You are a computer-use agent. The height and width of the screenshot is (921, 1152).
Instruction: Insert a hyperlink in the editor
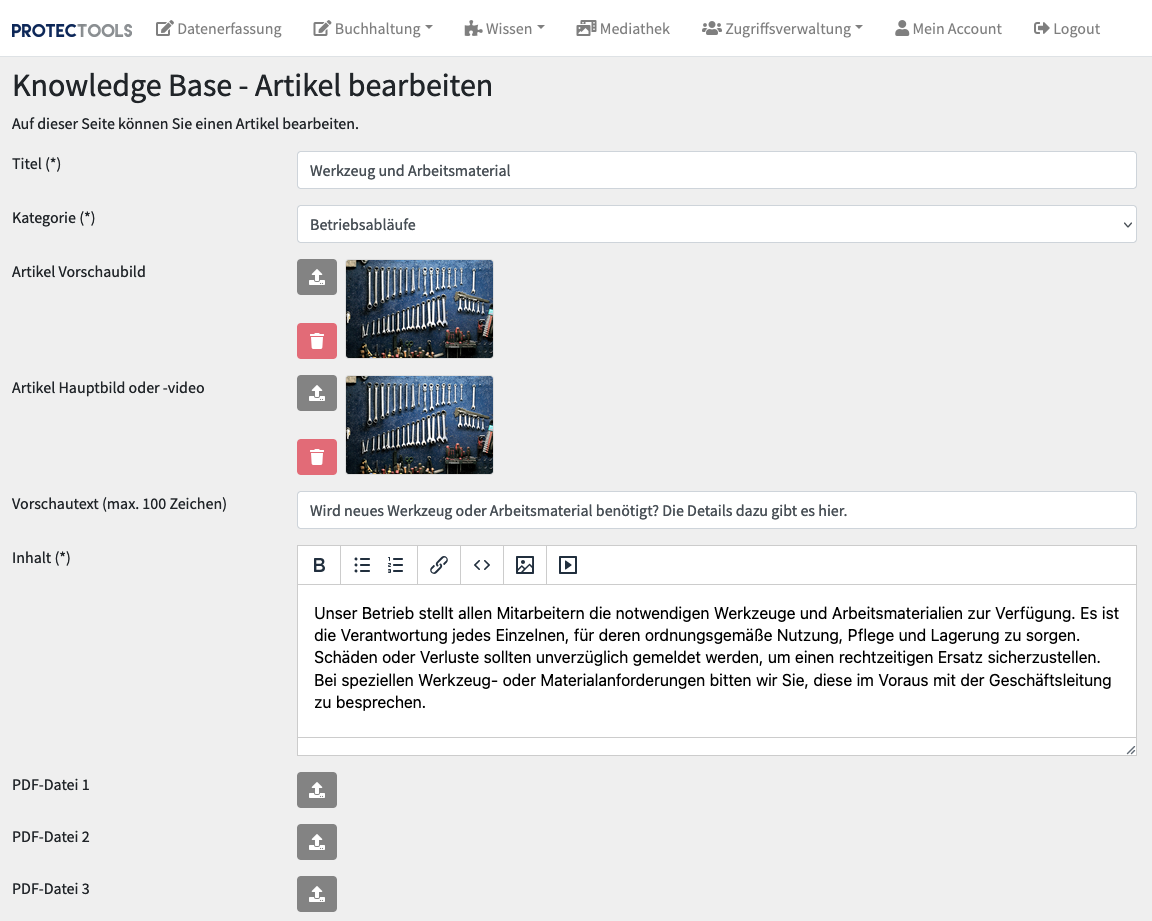(439, 565)
